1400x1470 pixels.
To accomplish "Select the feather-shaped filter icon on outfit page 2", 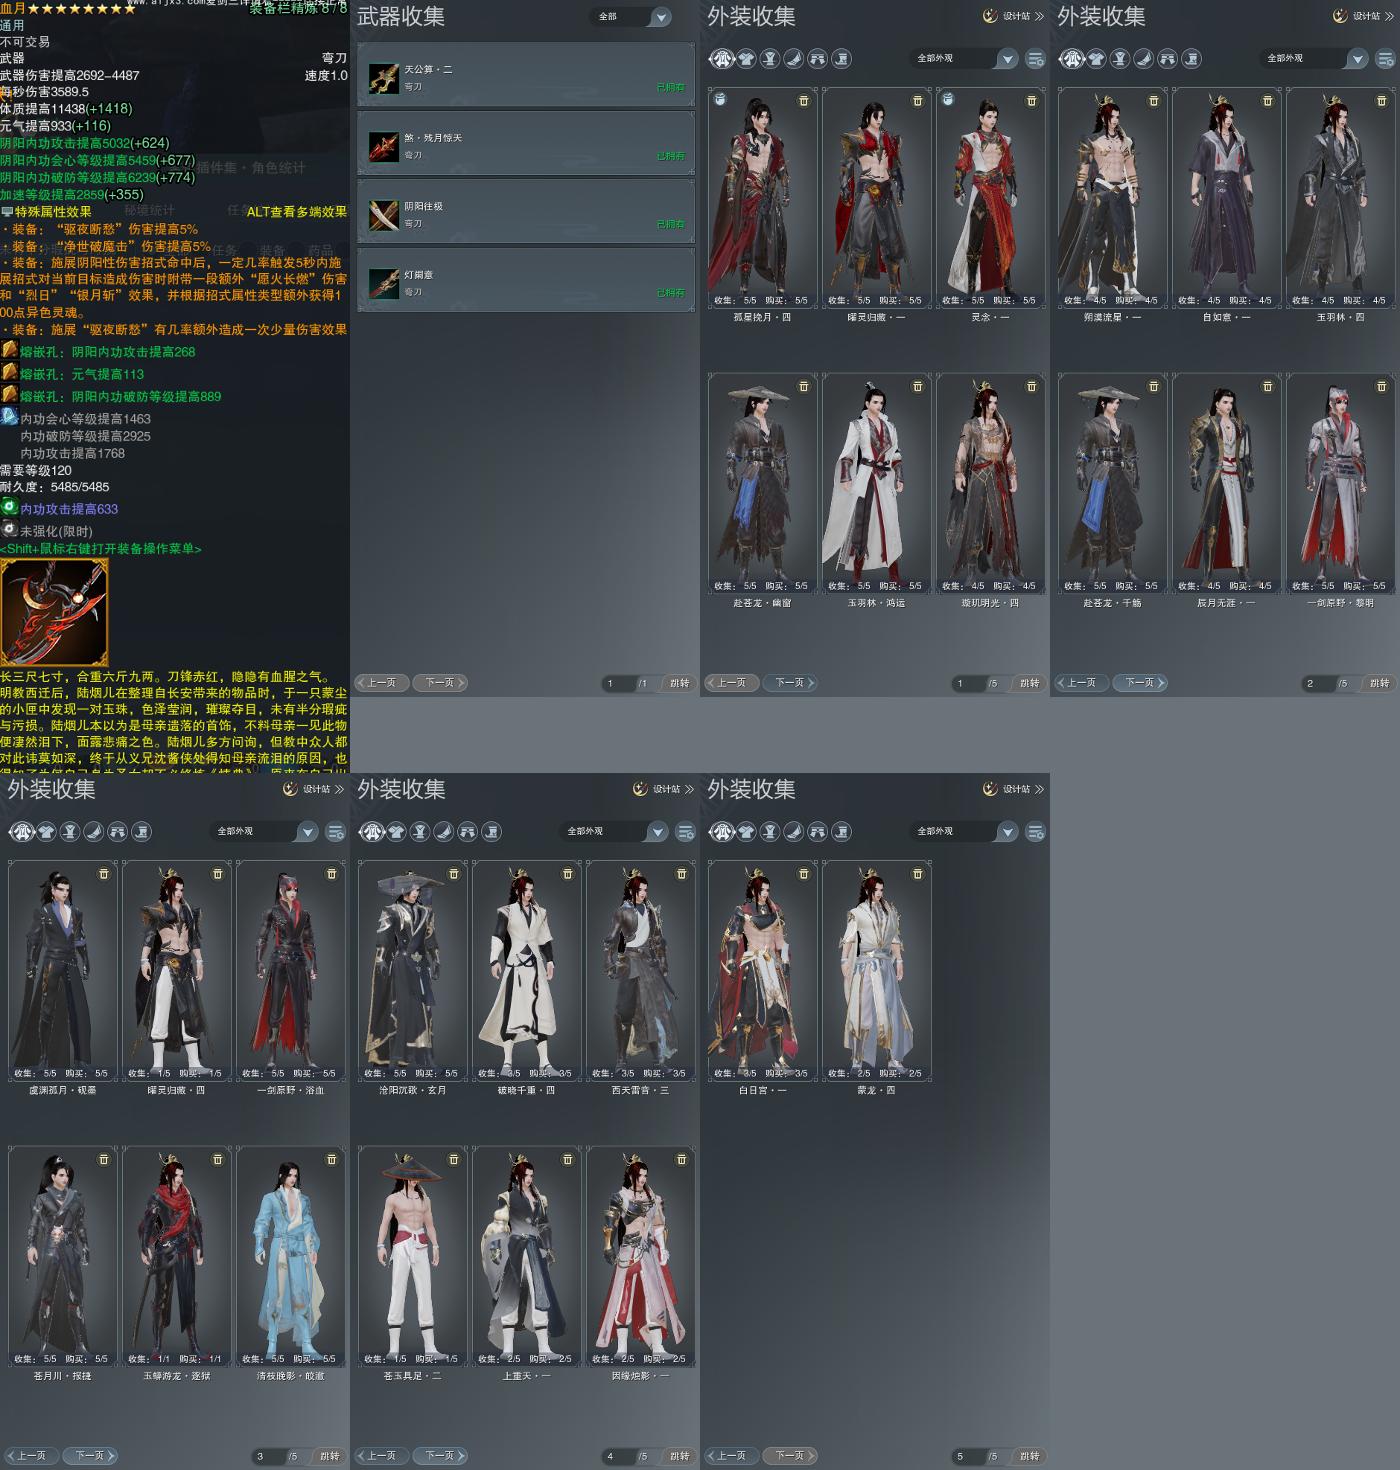I will click(1143, 59).
